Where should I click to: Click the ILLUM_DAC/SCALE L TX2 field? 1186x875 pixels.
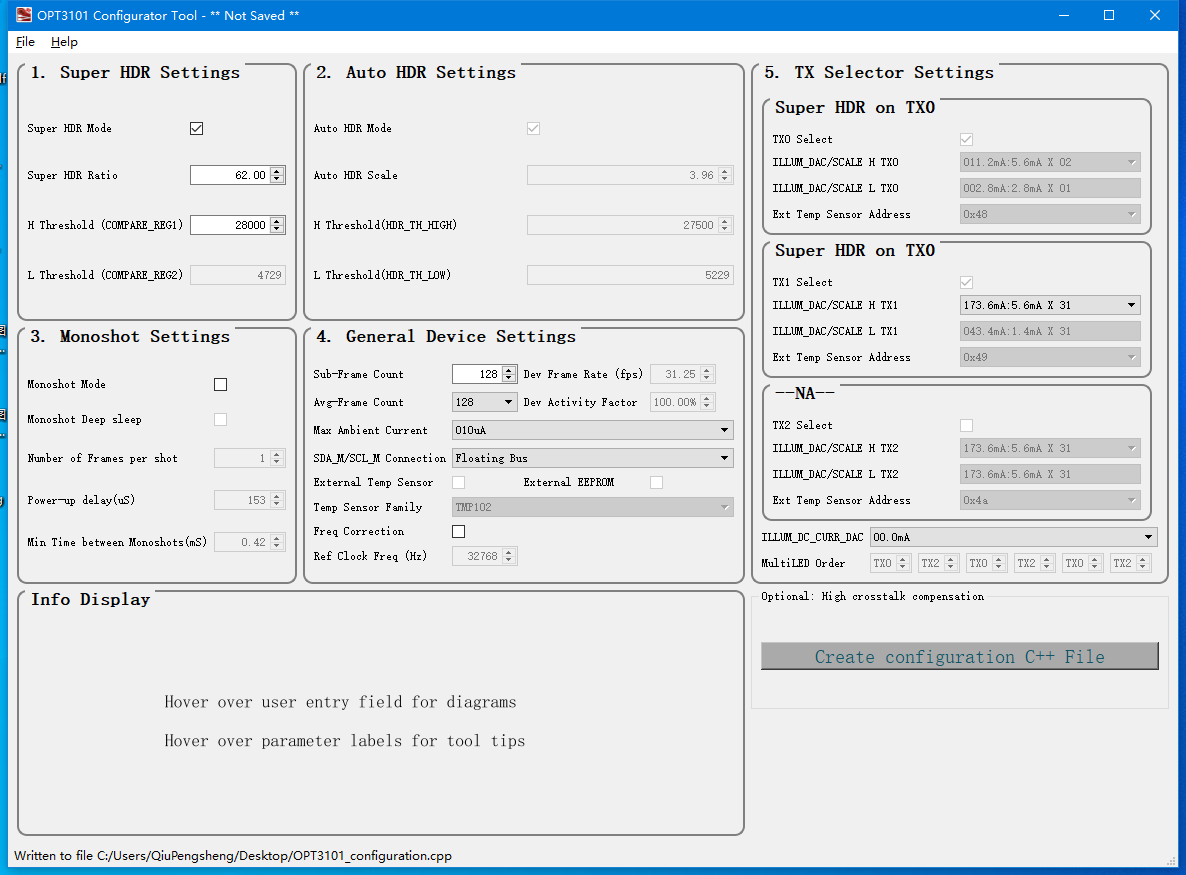tap(1050, 474)
